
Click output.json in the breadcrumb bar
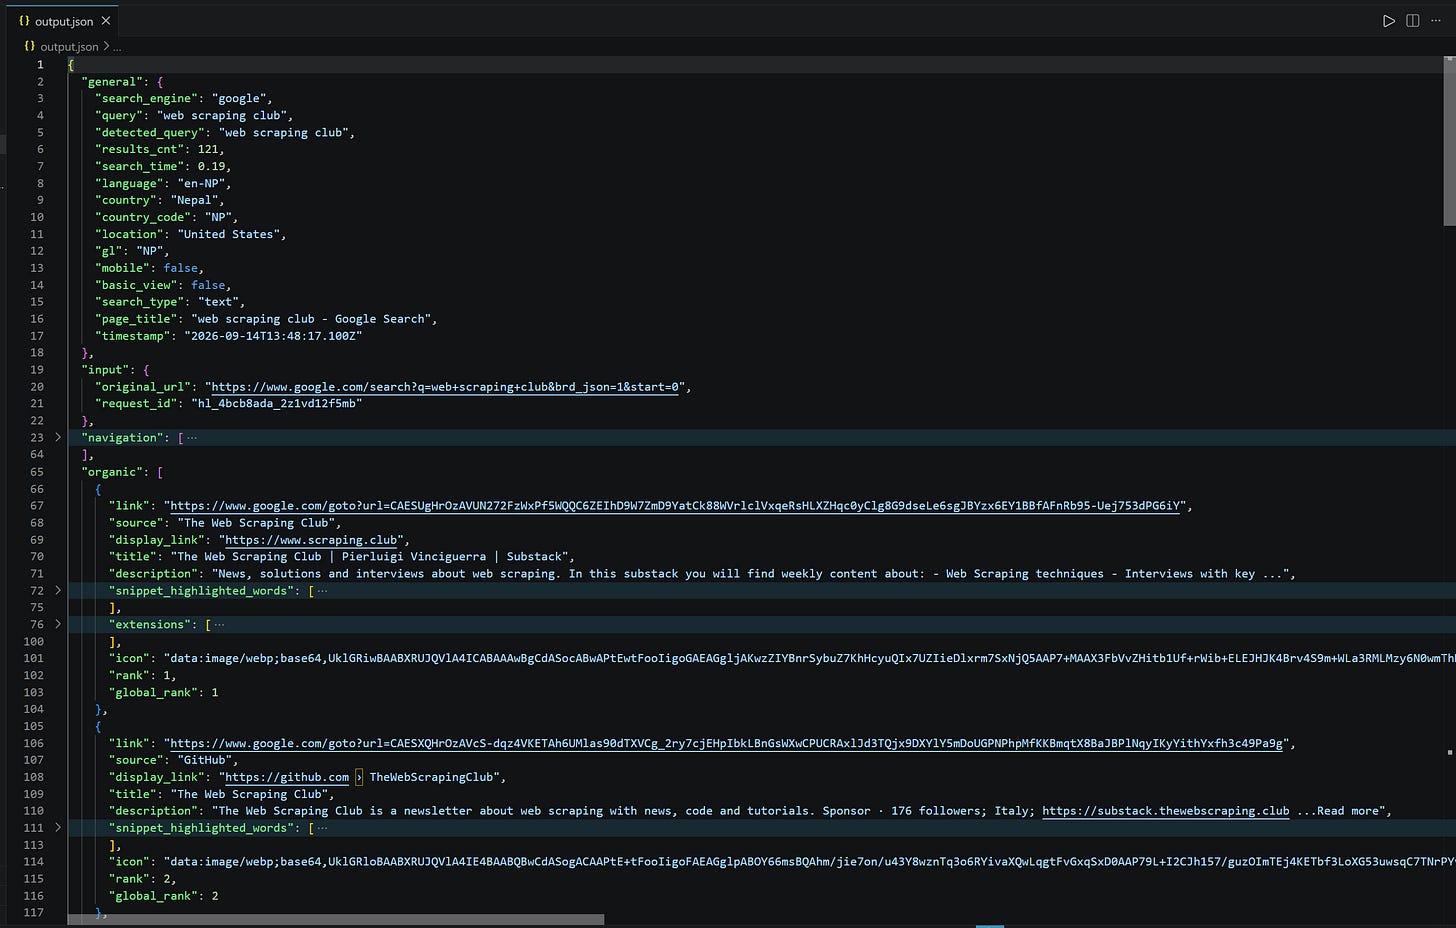pos(69,47)
